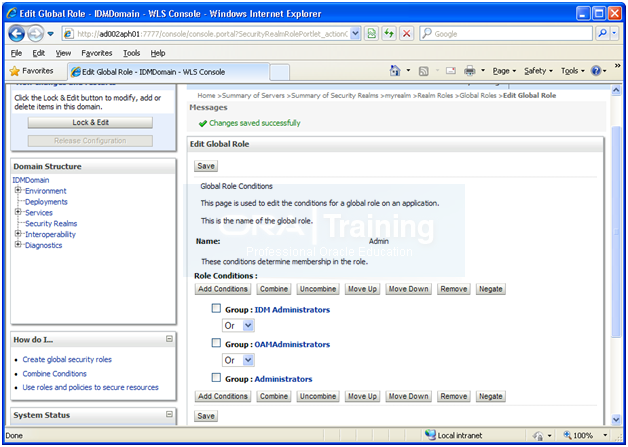
Task: Click the top Save button
Action: coord(206,166)
